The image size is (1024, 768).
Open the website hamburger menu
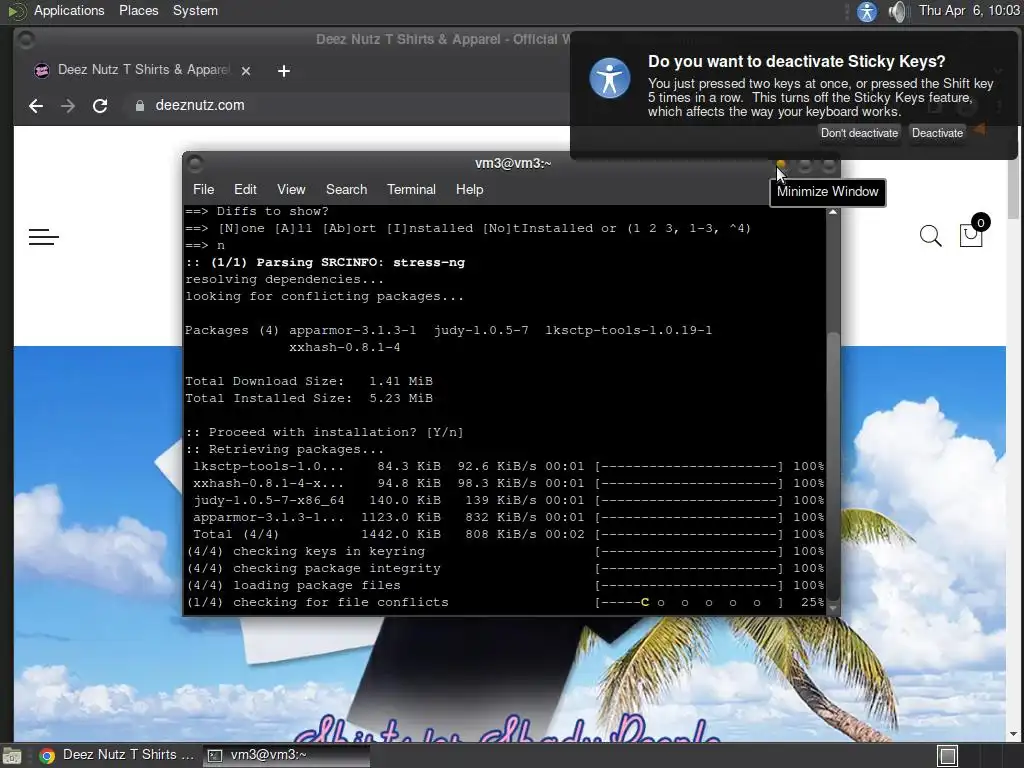(44, 236)
